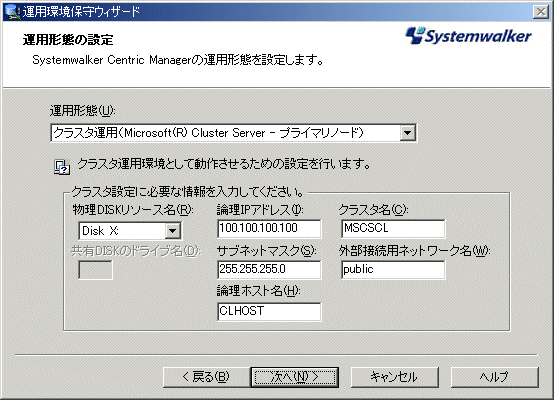Proceed with the 次へ(N) button
The image size is (554, 400).
pos(295,377)
